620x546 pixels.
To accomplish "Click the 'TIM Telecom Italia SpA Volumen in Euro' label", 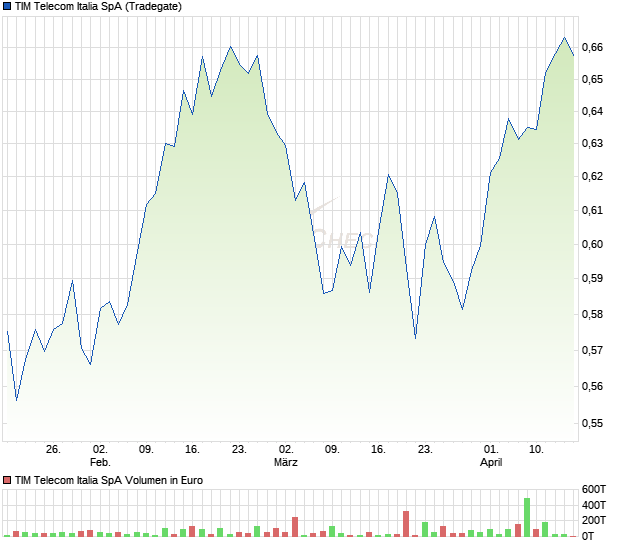I will (x=109, y=480).
